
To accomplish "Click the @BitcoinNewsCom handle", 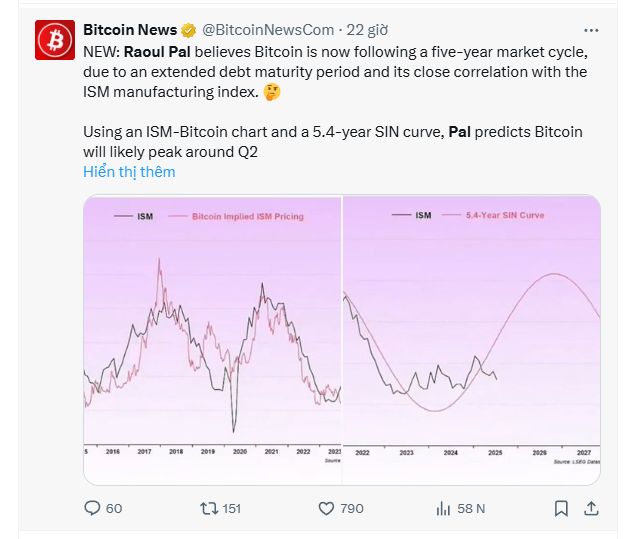I will coord(268,30).
